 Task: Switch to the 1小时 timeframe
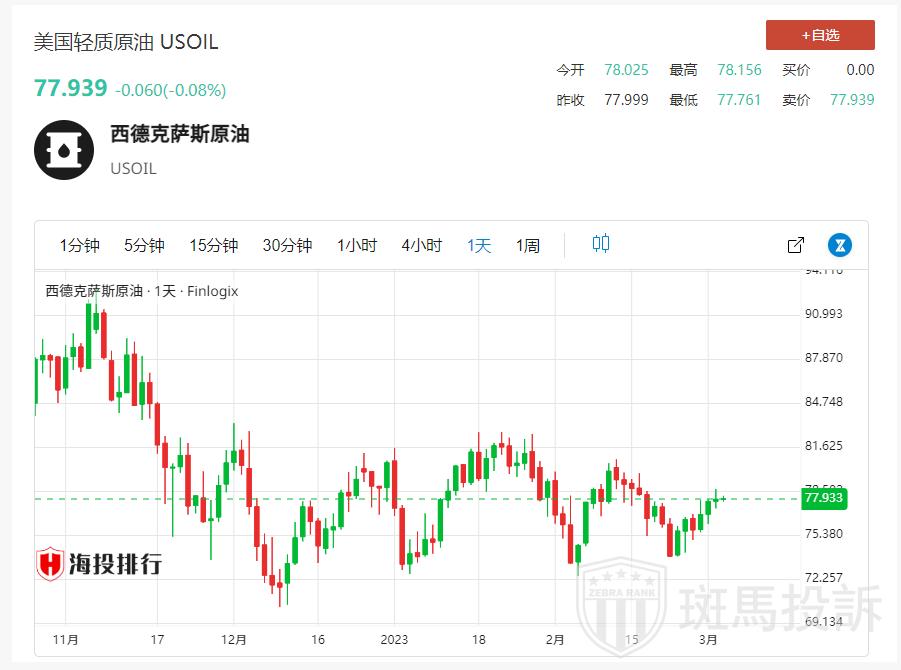(x=357, y=245)
